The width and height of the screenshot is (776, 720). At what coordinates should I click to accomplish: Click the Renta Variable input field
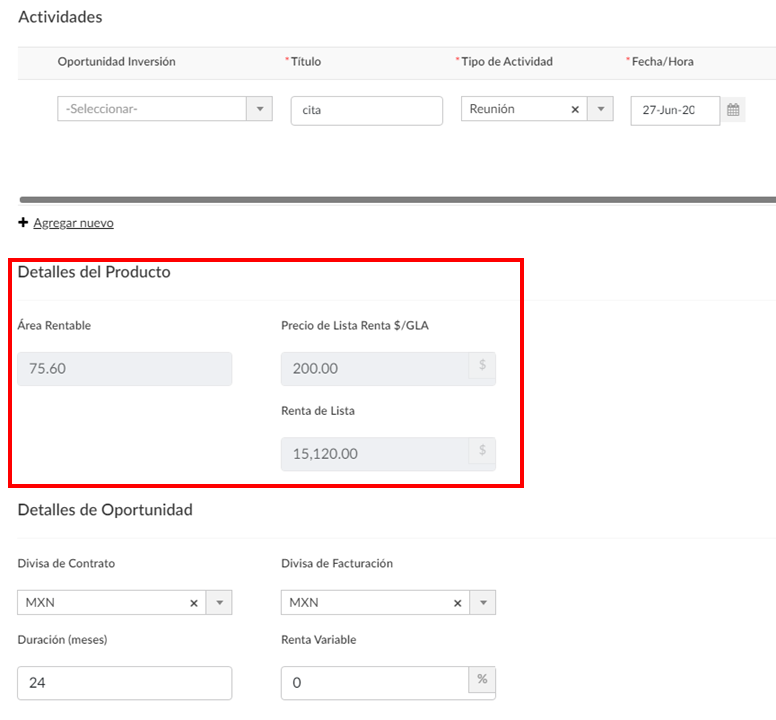coord(375,683)
